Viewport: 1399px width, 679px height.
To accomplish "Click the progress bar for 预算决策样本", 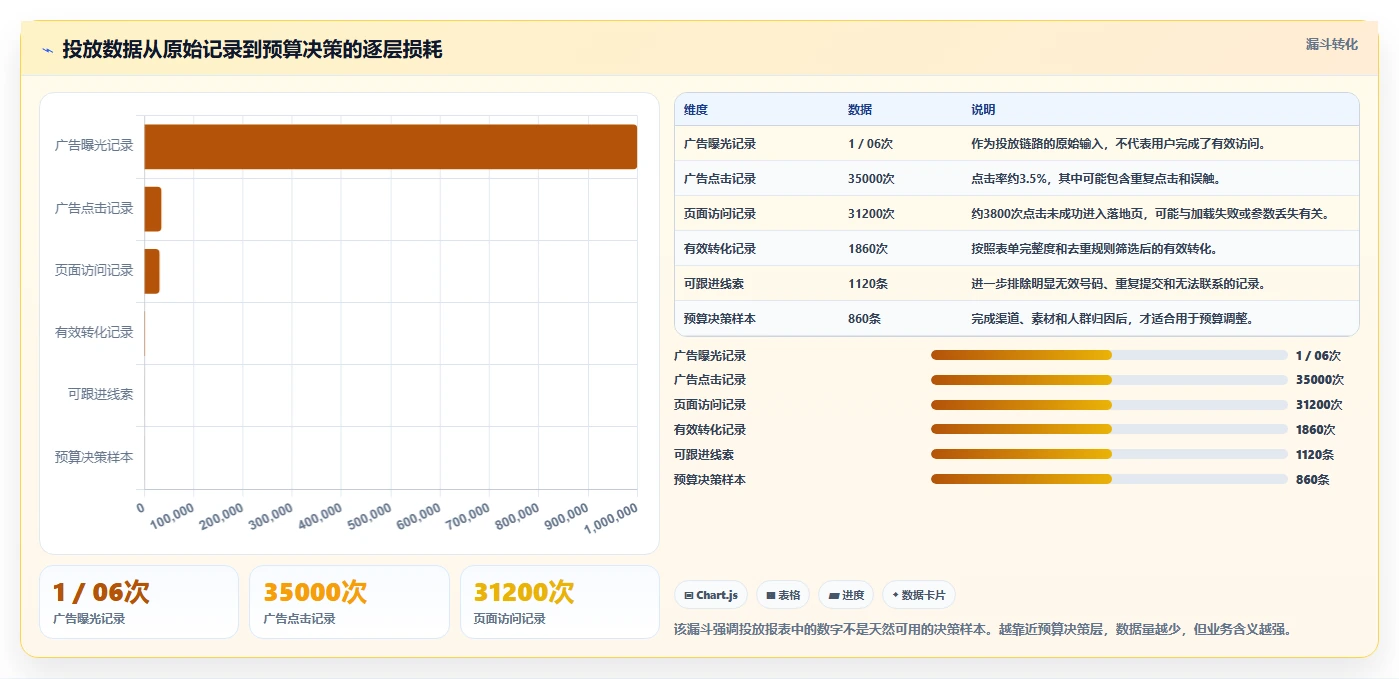I will [x=1109, y=479].
